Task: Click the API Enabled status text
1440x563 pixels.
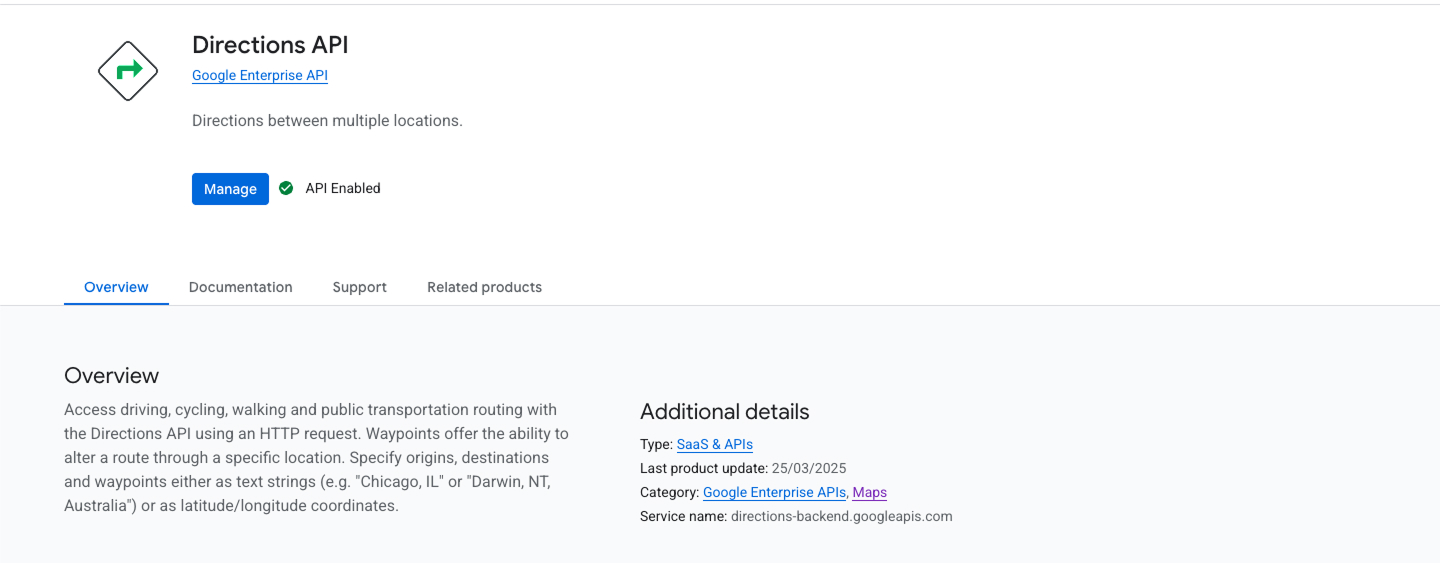Action: coord(343,188)
